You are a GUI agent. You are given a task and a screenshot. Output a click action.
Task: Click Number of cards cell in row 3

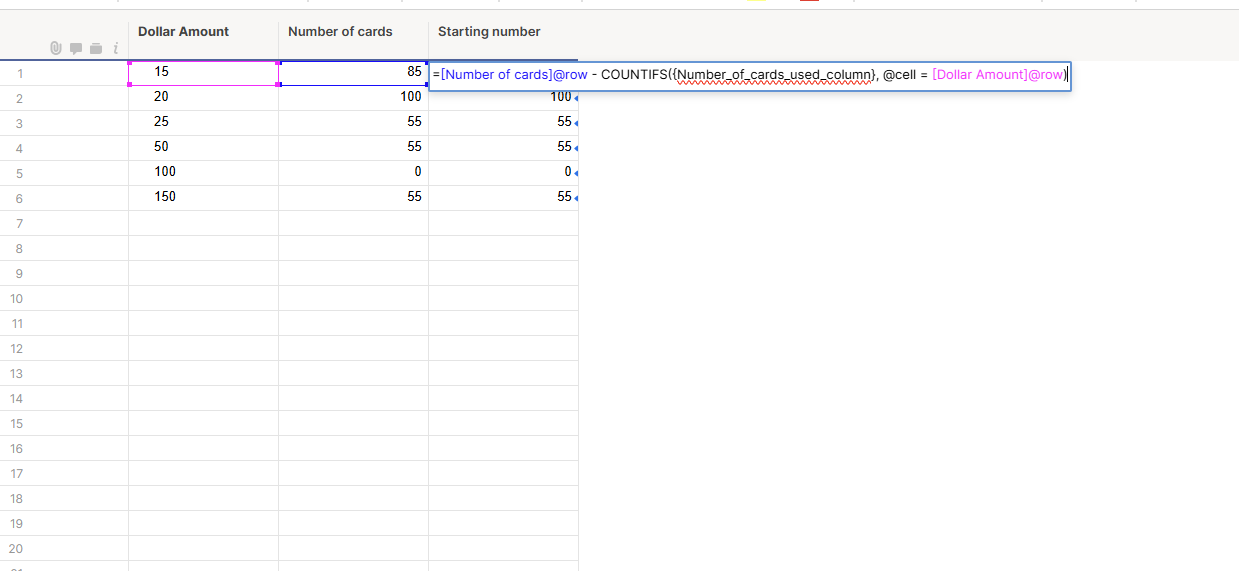(353, 123)
